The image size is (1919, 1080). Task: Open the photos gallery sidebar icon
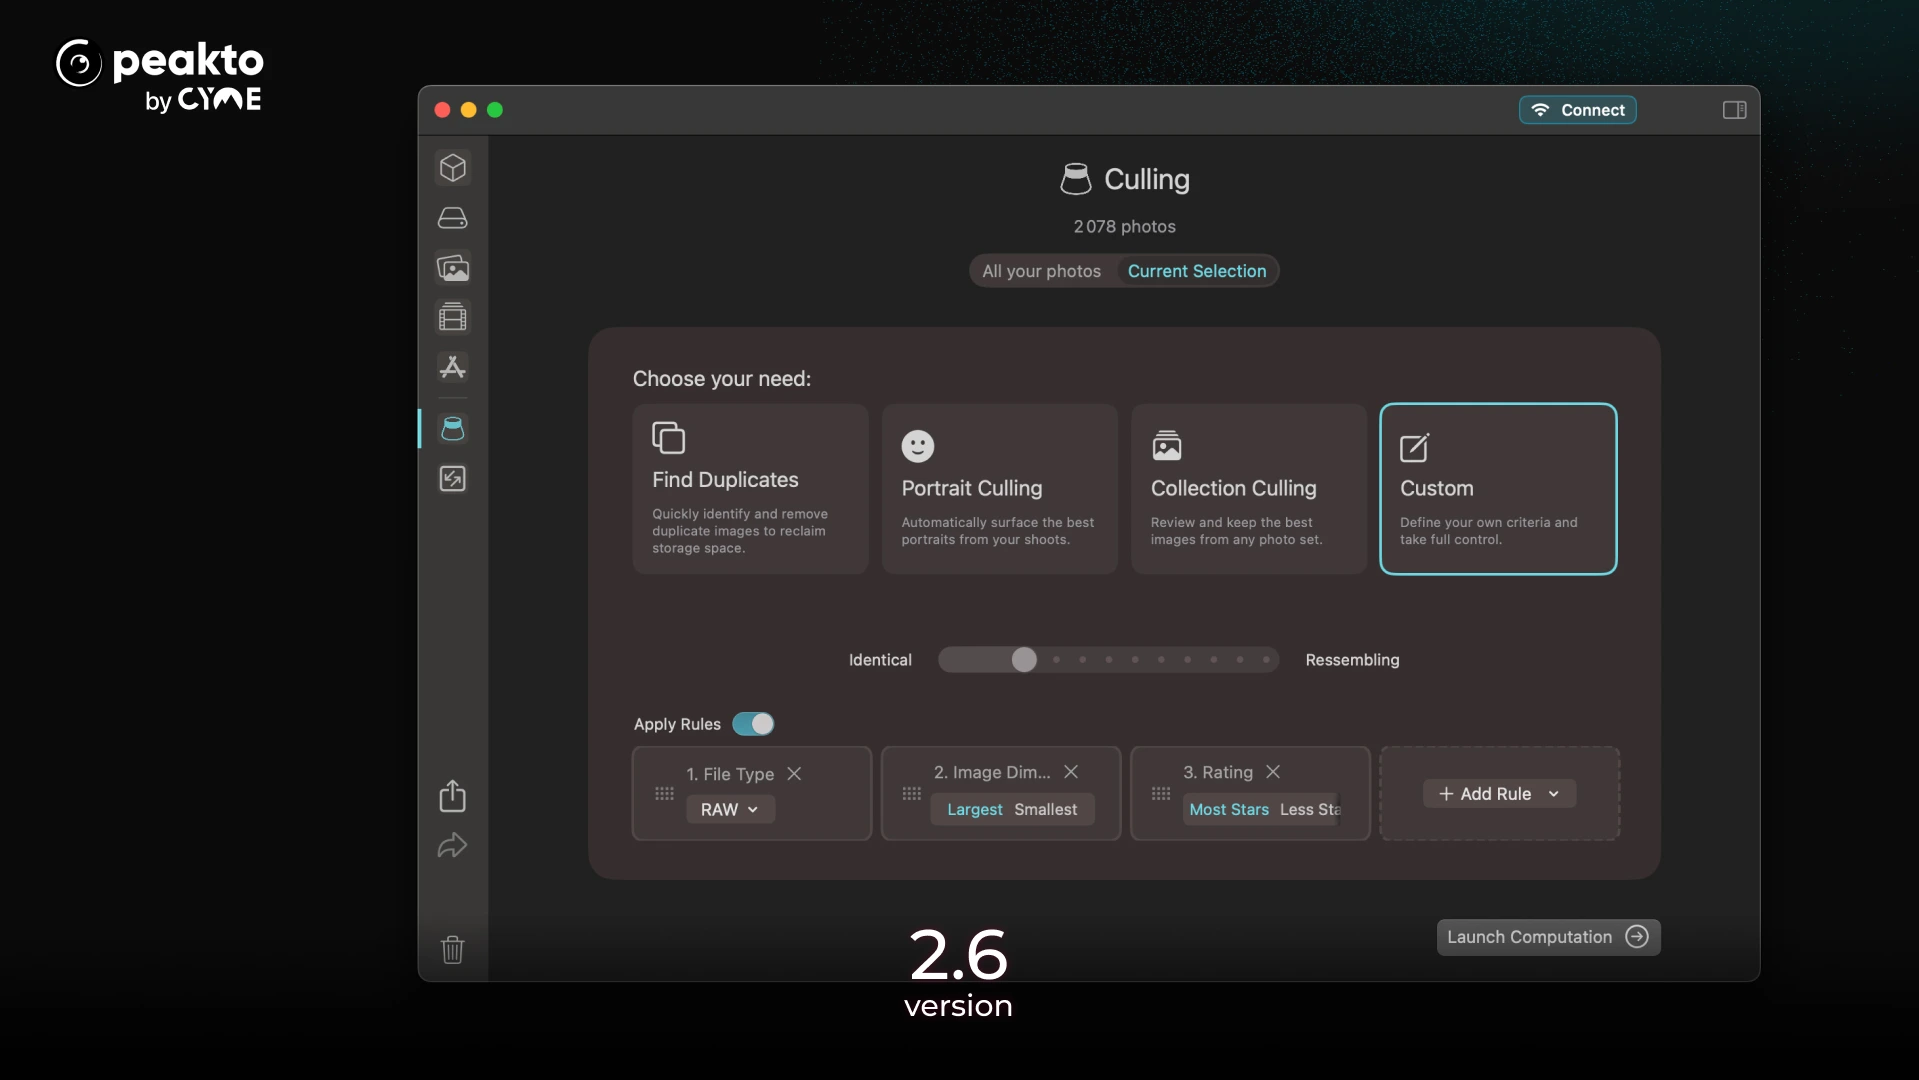pos(453,268)
